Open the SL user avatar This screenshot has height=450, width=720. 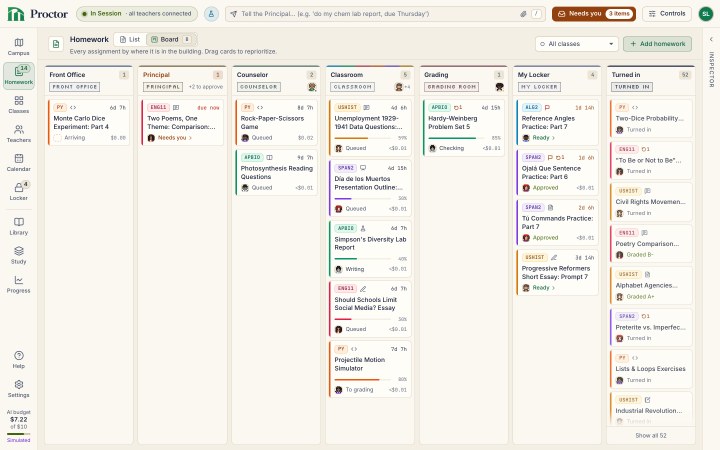706,14
